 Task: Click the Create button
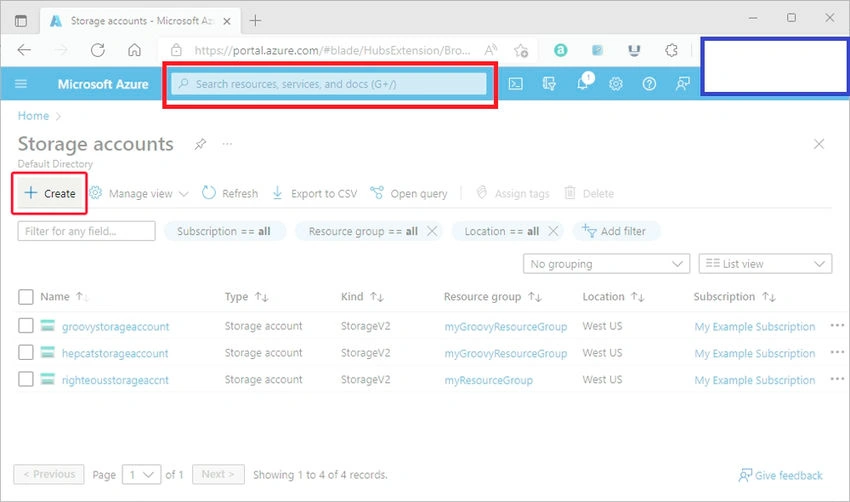(50, 194)
